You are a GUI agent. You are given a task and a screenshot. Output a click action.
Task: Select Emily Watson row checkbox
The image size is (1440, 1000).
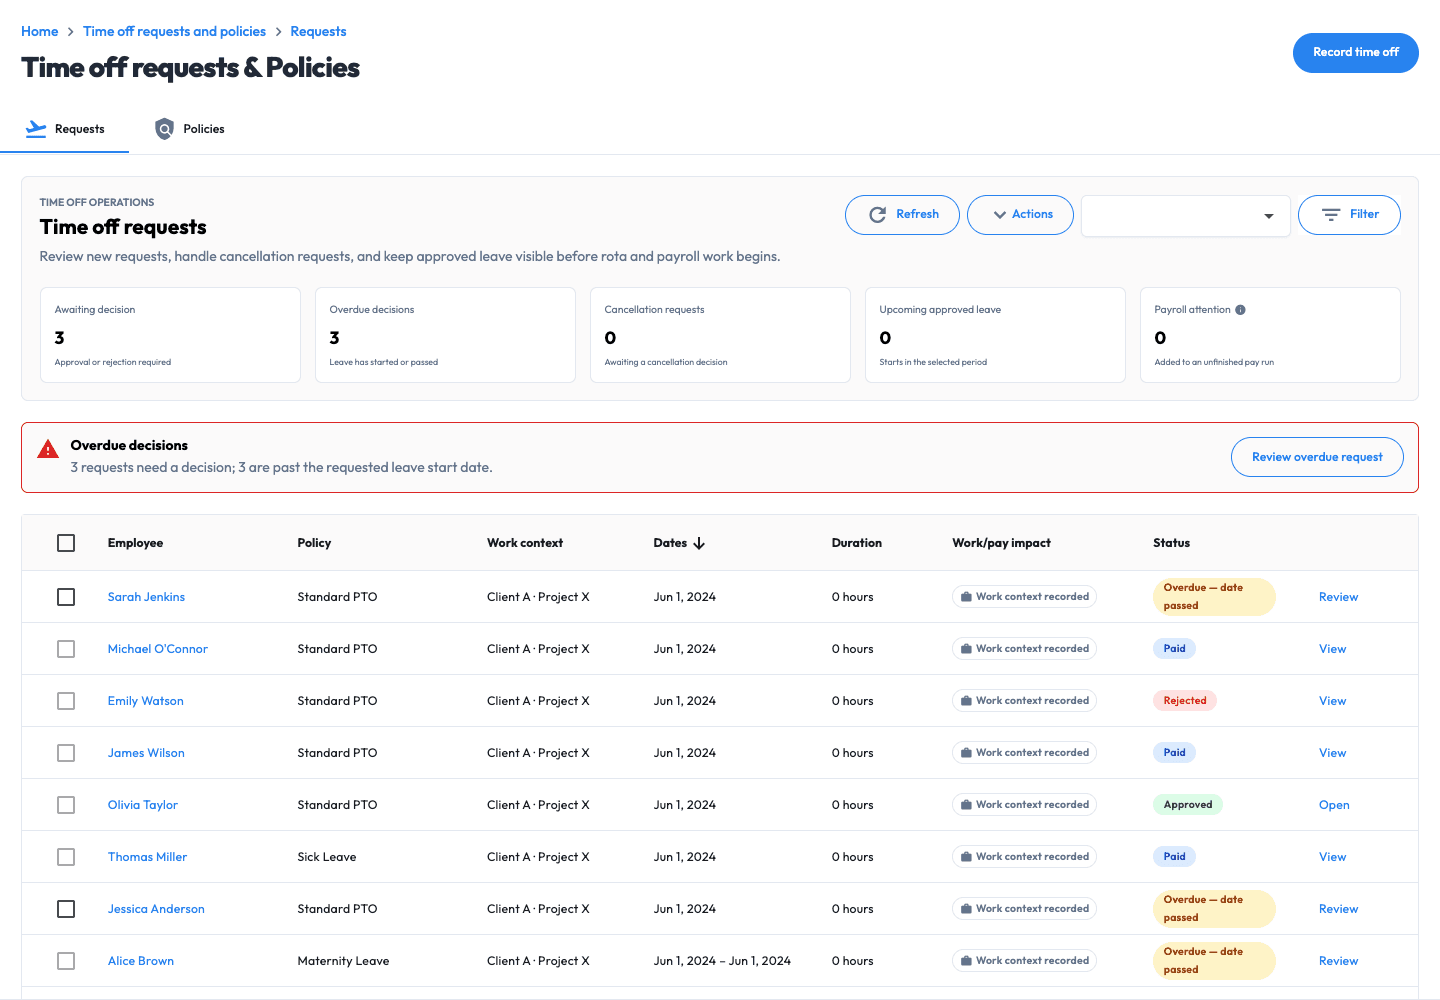pos(66,701)
